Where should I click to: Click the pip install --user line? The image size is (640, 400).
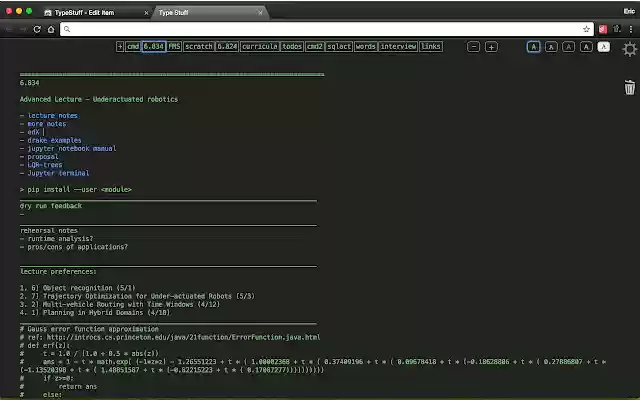coord(76,189)
